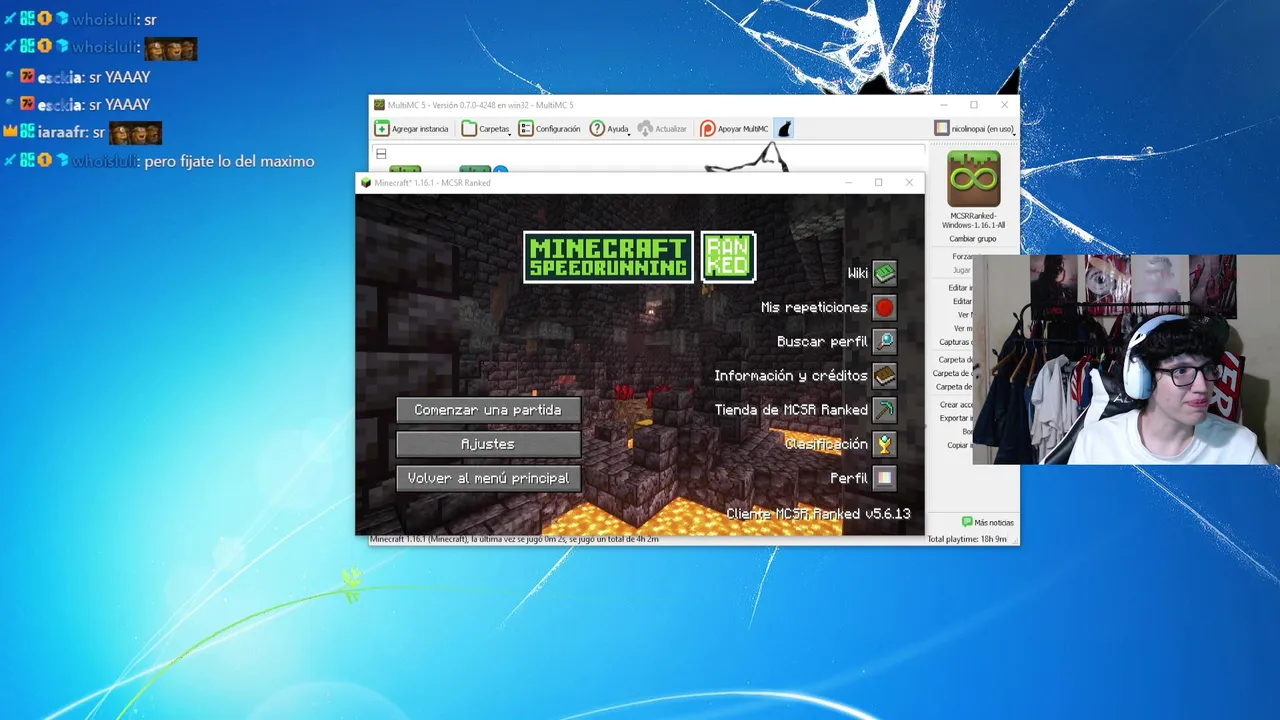Image resolution: width=1280 pixels, height=720 pixels.
Task: Click the Mis repeticiones label
Action: coord(814,307)
